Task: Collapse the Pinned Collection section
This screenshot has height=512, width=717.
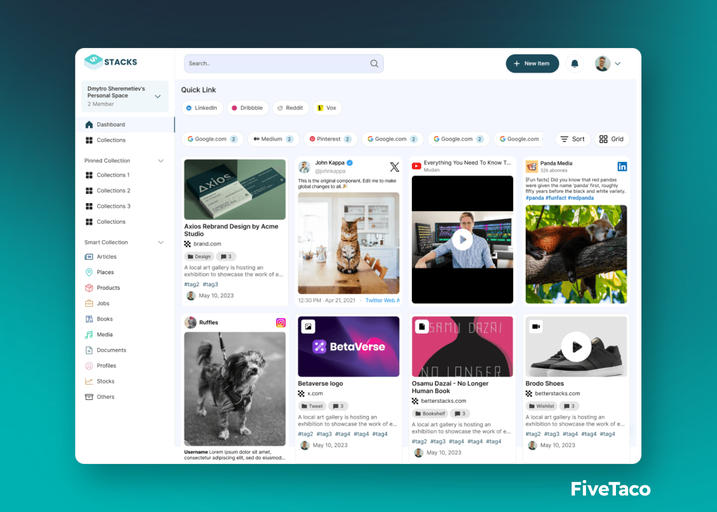Action: [161, 160]
